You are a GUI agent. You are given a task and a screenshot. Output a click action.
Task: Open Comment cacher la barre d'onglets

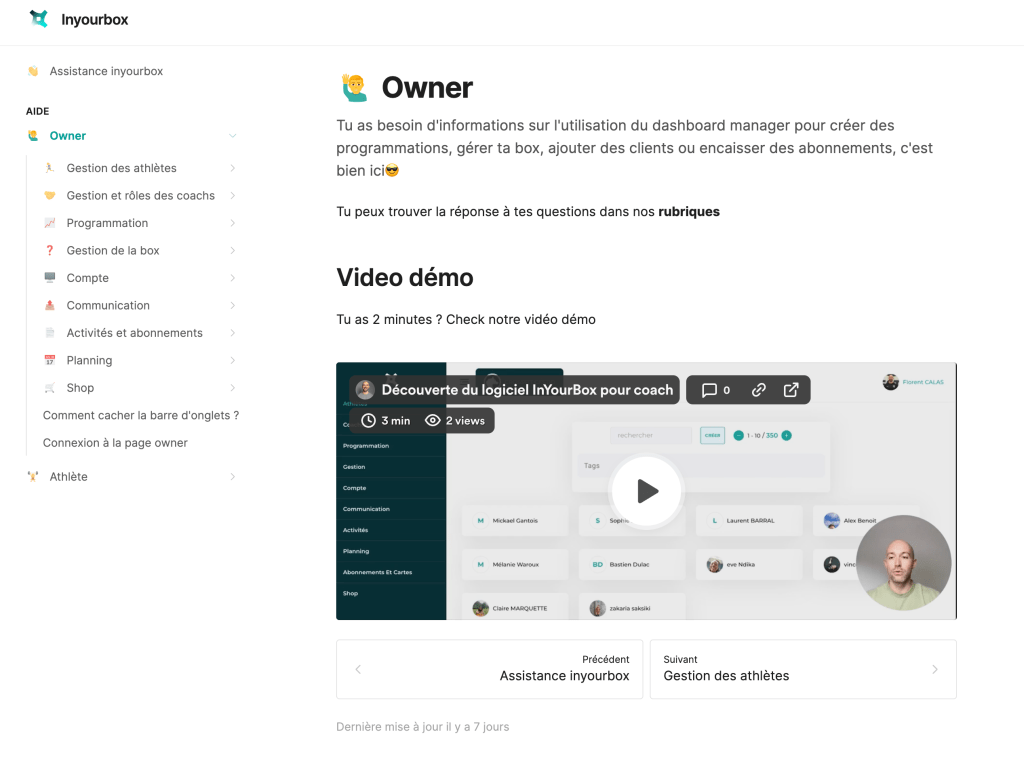point(140,415)
